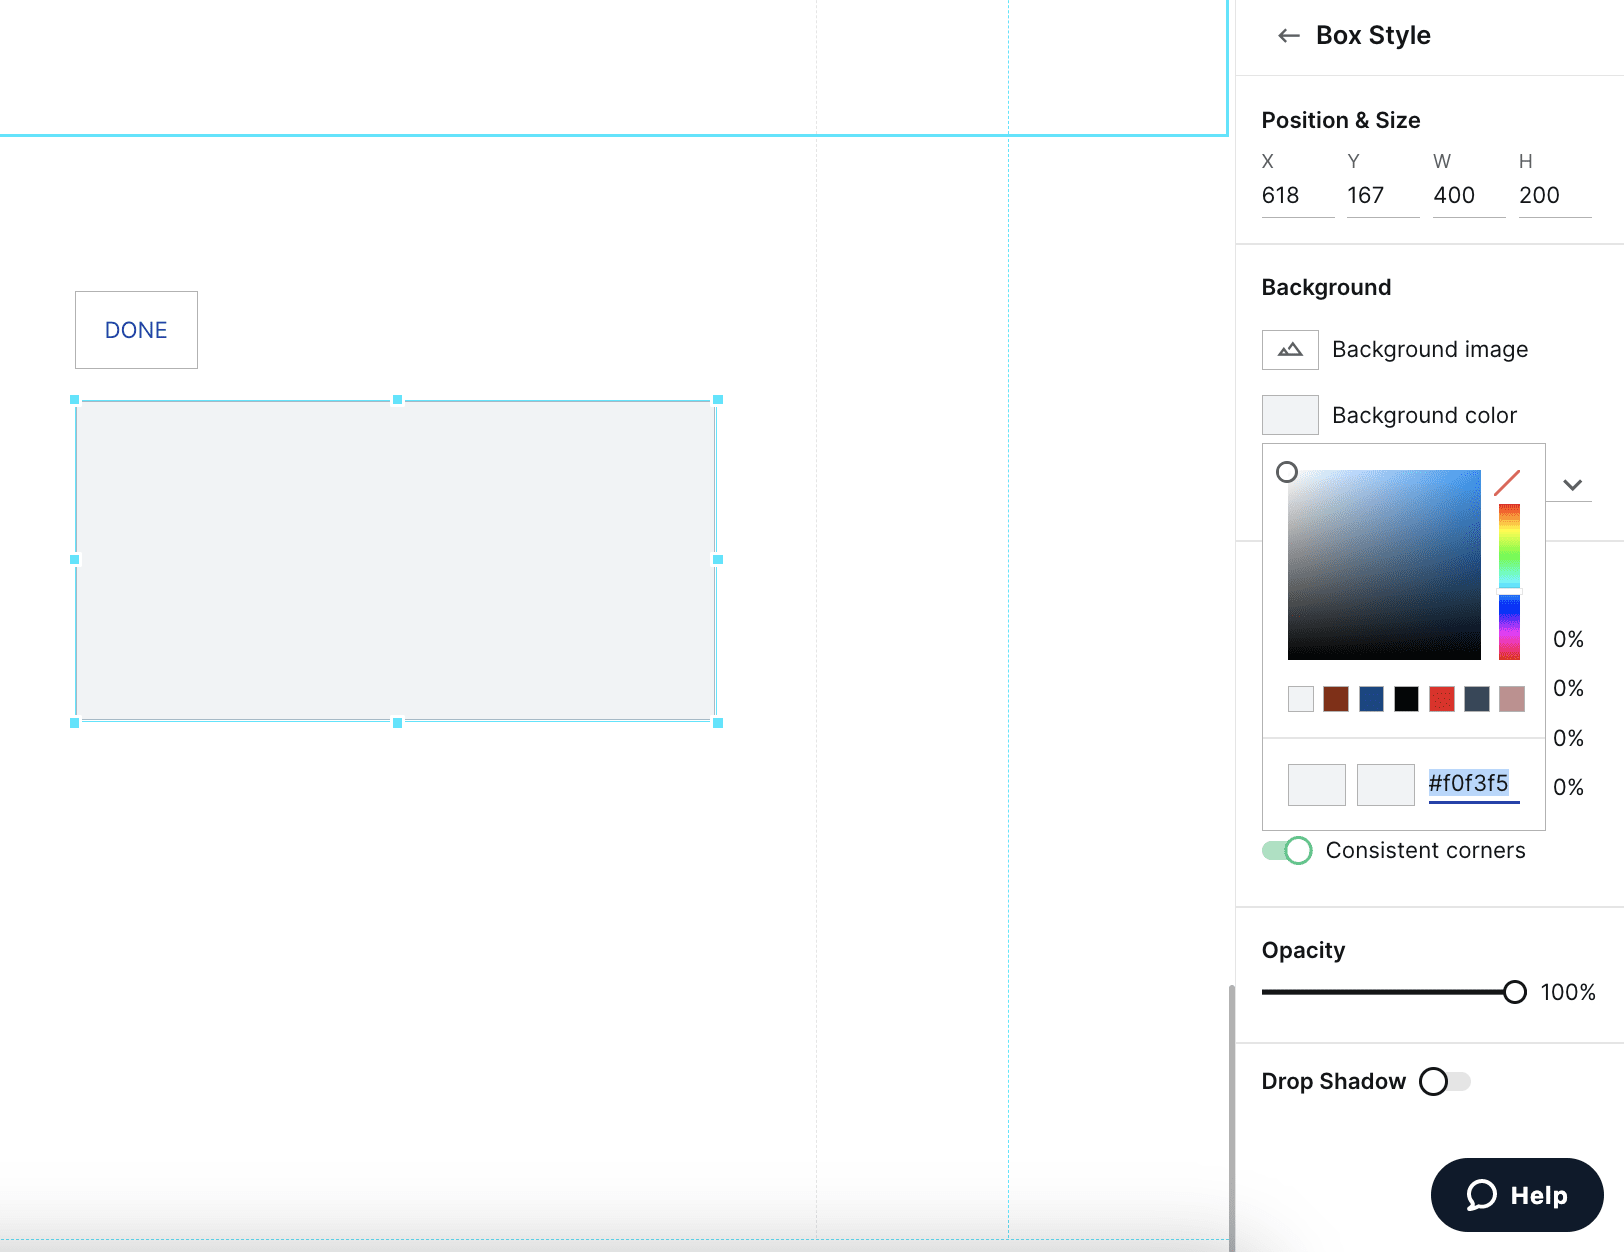Select the black preset swatch
The height and width of the screenshot is (1252, 1624).
click(1405, 699)
